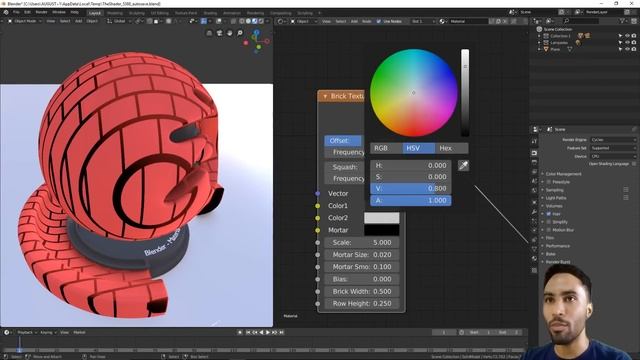Open the Render menu
640x360 pixels.
click(x=41, y=12)
